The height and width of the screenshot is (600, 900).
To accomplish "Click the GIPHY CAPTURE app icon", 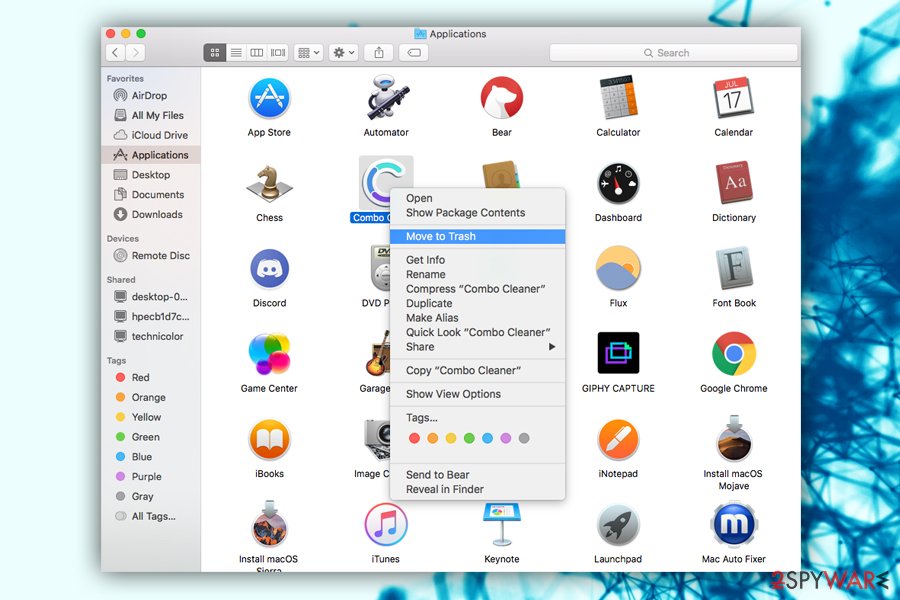I will [618, 353].
